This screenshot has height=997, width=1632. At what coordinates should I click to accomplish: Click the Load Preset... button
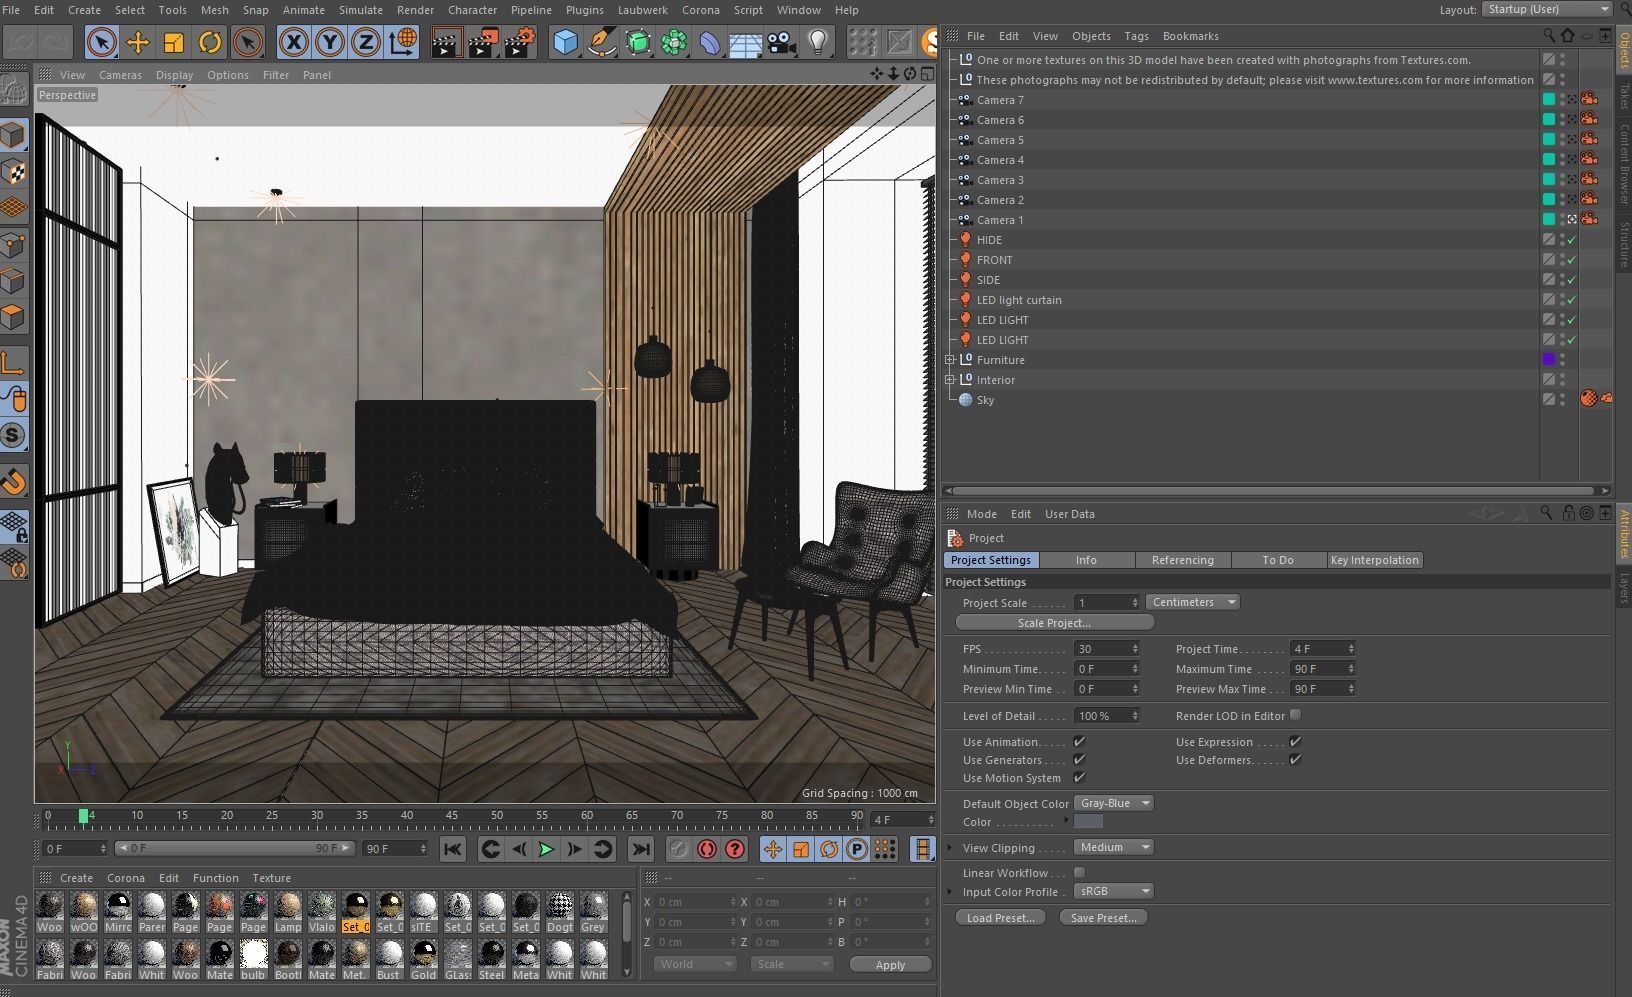[x=1000, y=917]
